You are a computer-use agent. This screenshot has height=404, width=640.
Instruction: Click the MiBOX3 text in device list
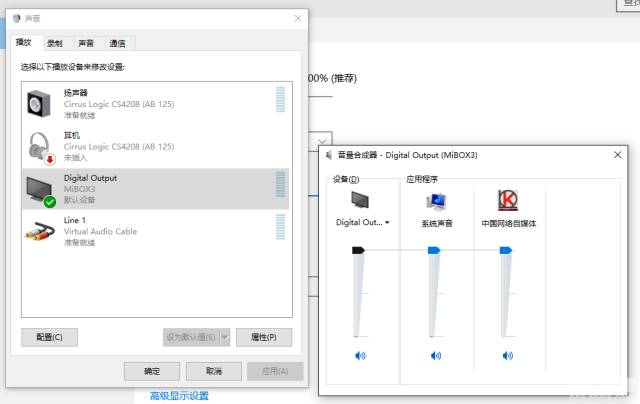tap(79, 189)
